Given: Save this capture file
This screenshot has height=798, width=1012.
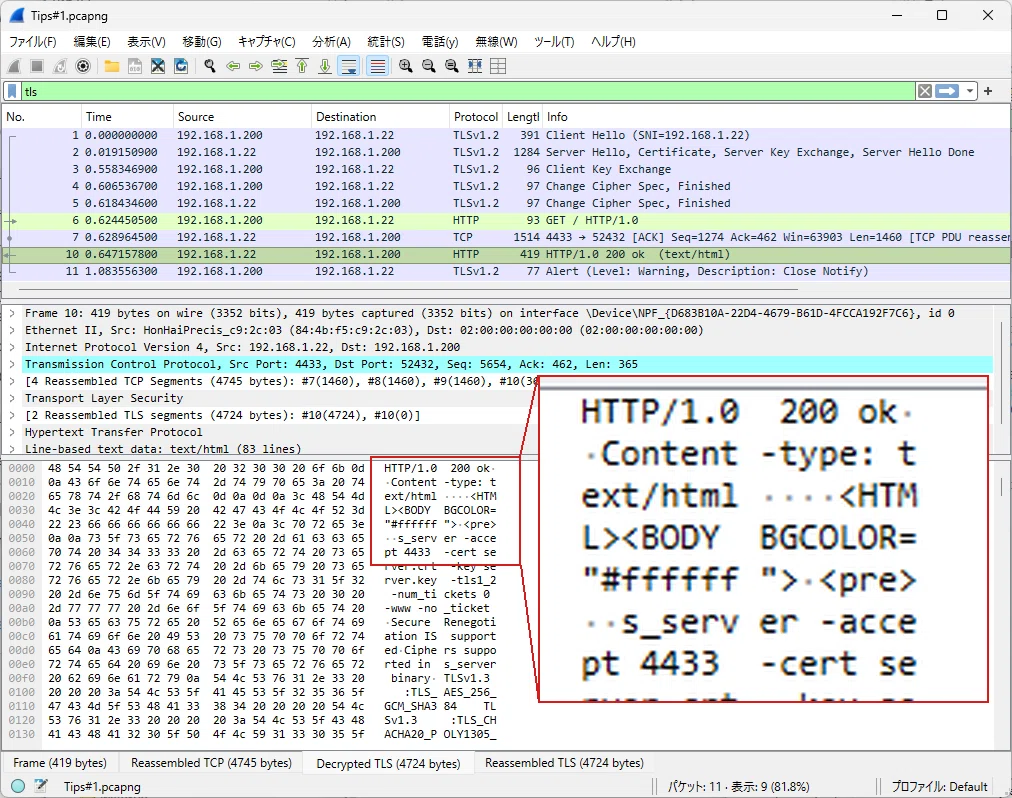Looking at the screenshot, I should click(135, 66).
